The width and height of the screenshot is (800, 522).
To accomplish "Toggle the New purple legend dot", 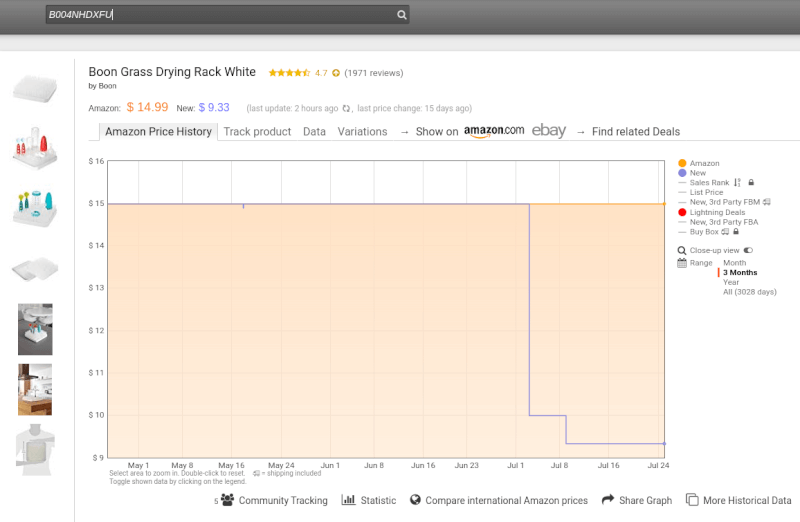I will click(682, 173).
